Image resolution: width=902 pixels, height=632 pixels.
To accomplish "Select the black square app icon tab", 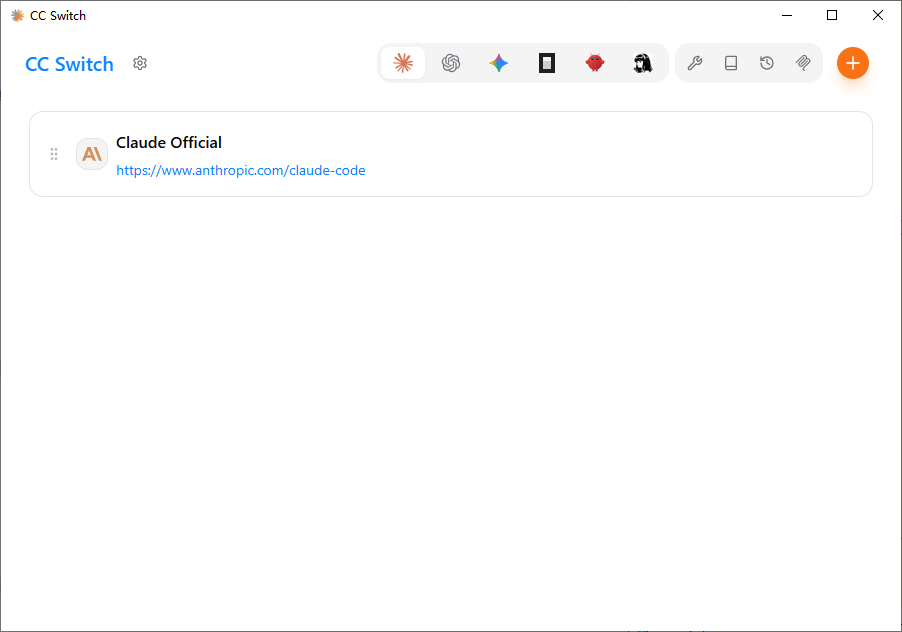I will pos(547,63).
